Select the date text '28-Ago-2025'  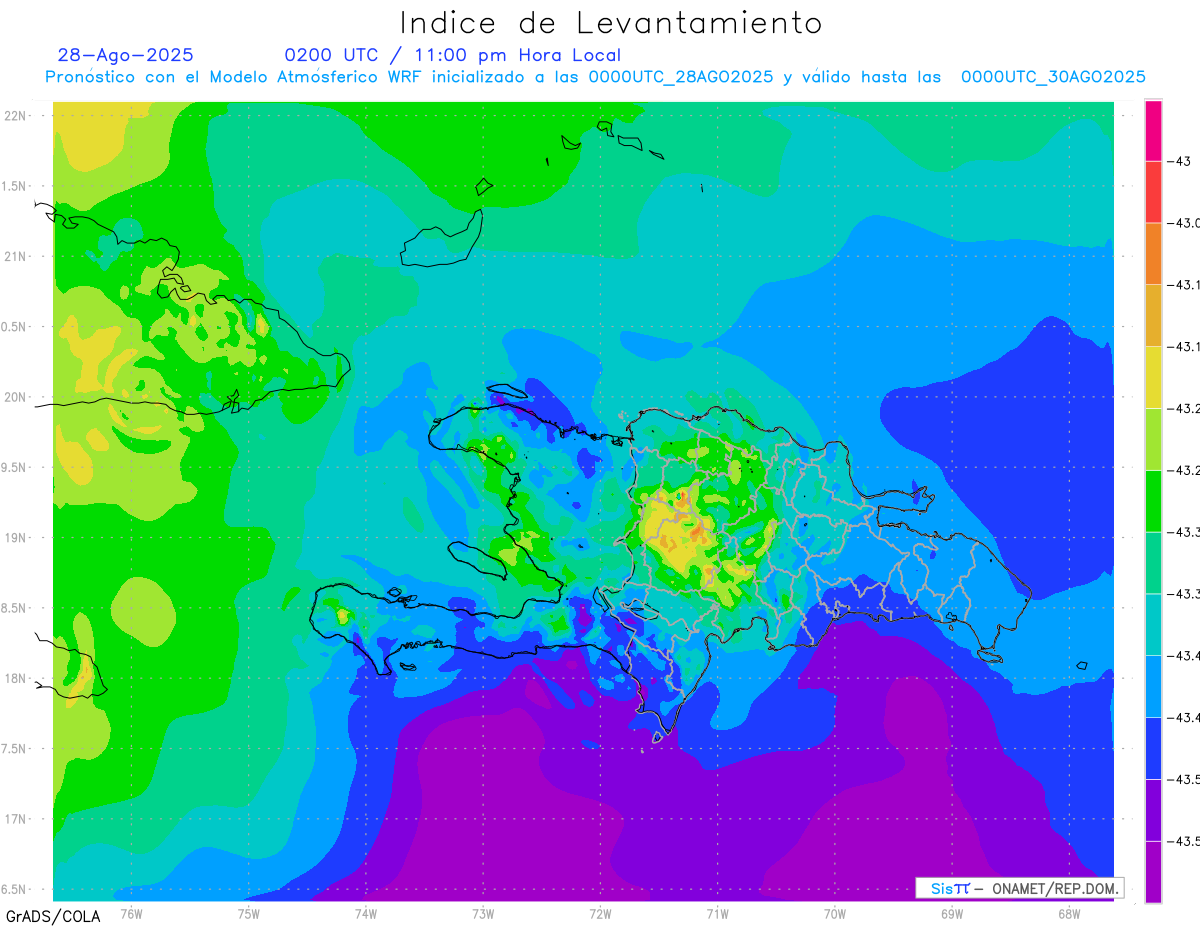126,55
